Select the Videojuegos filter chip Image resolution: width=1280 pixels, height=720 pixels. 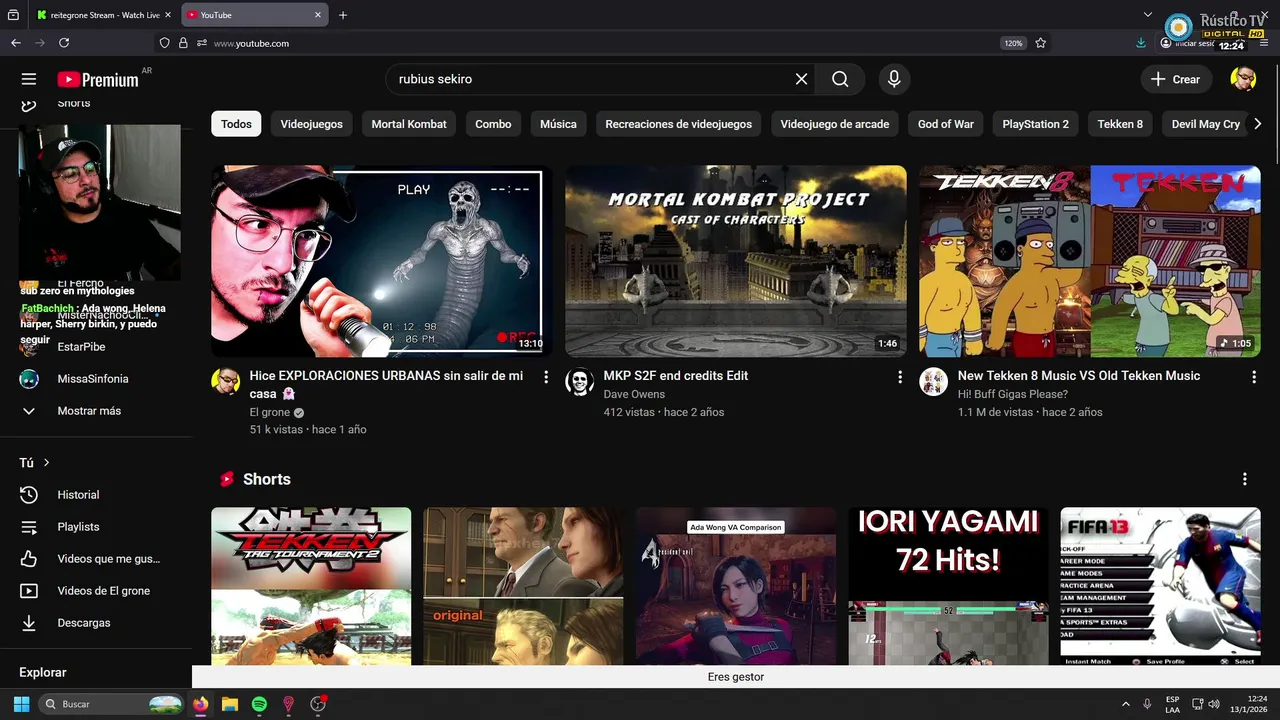pyautogui.click(x=311, y=124)
